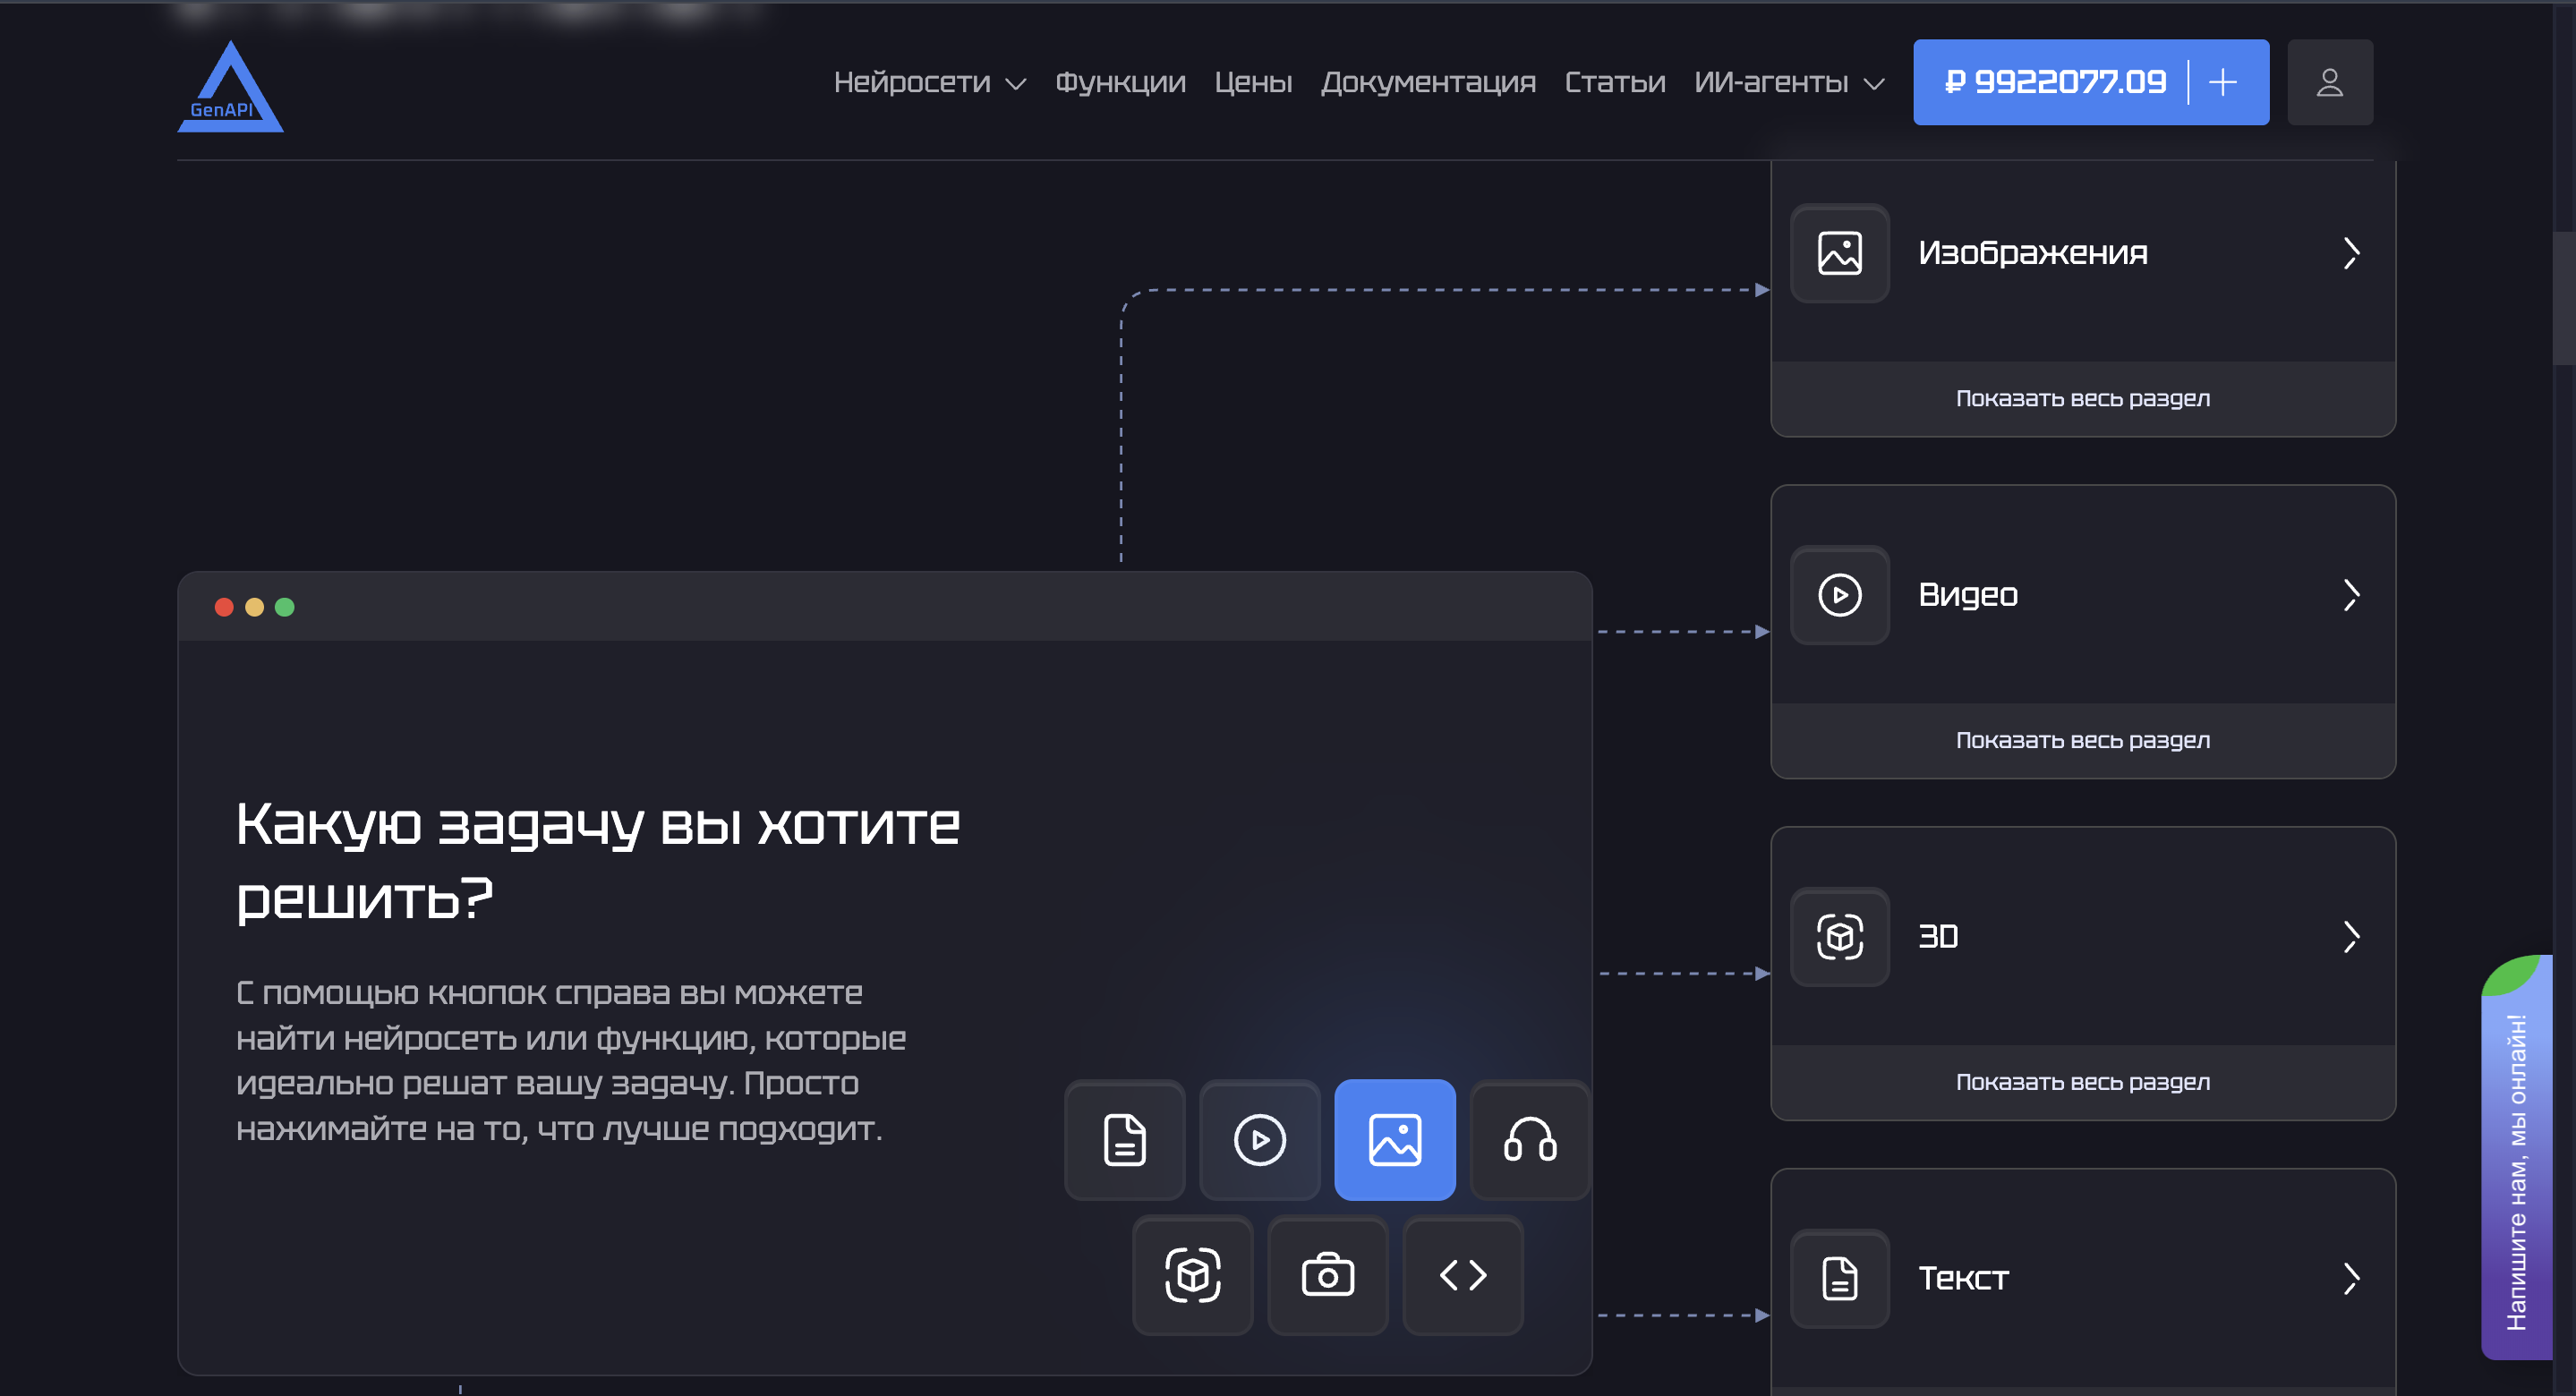
Task: Click the Текст card title
Action: click(x=1962, y=1278)
